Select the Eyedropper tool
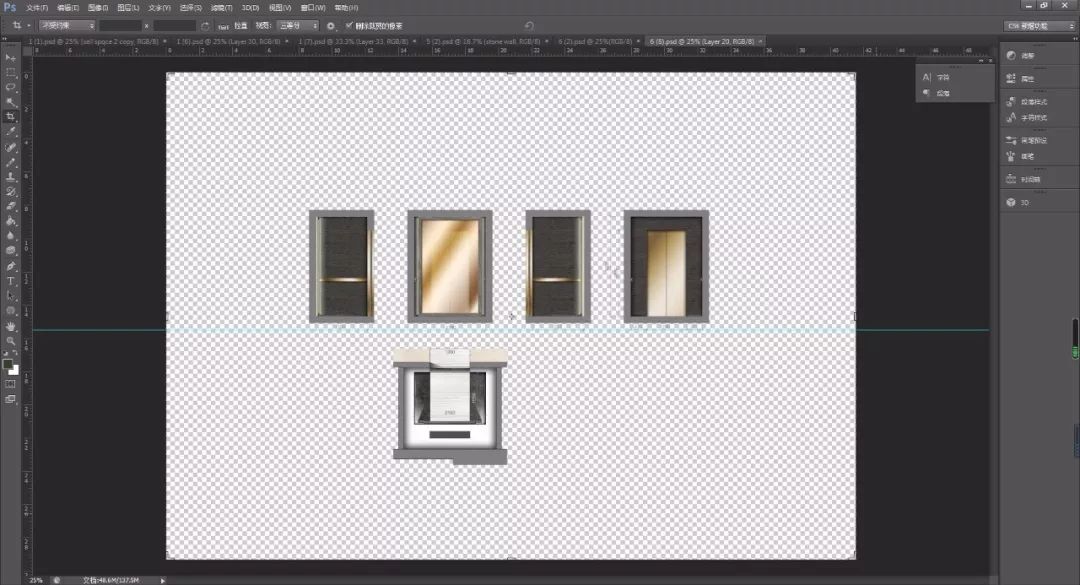This screenshot has width=1080, height=585. (10, 132)
